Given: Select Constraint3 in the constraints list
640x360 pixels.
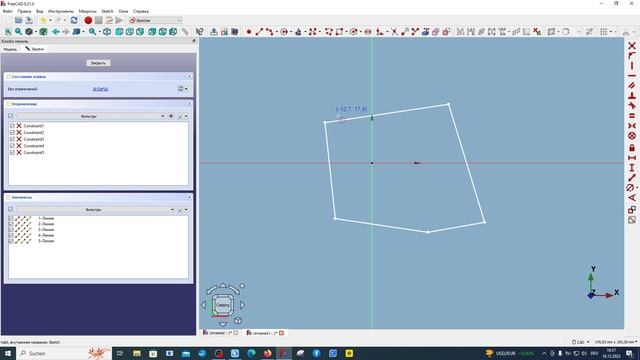Looking at the screenshot, I should tap(34, 139).
